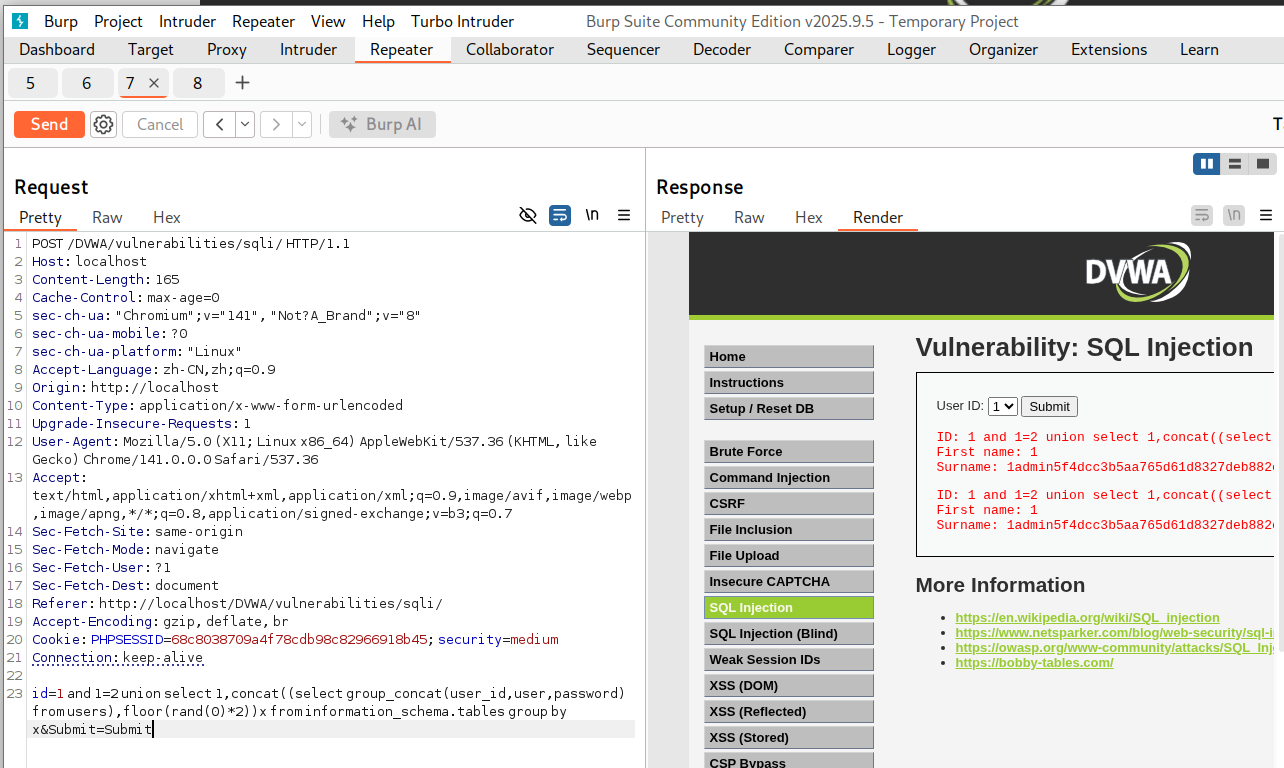Switch to the Sequencer tab

pyautogui.click(x=623, y=49)
